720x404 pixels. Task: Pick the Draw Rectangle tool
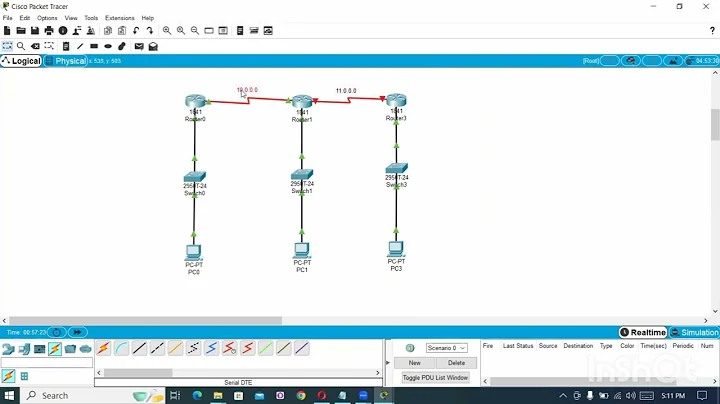click(x=94, y=46)
